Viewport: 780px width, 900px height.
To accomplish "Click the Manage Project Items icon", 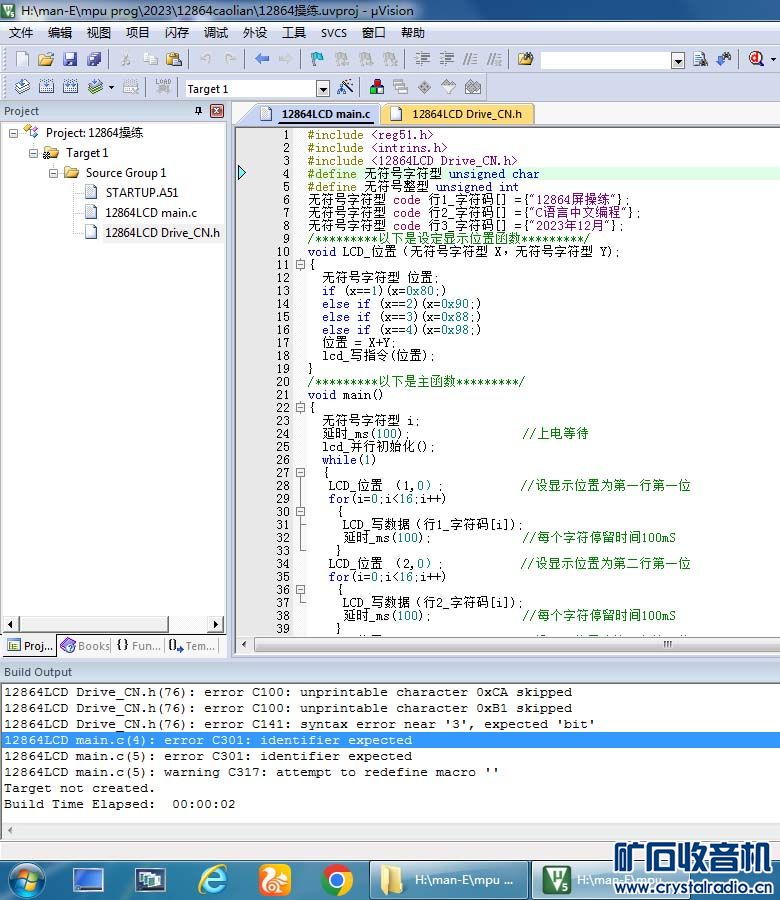I will coord(377,88).
